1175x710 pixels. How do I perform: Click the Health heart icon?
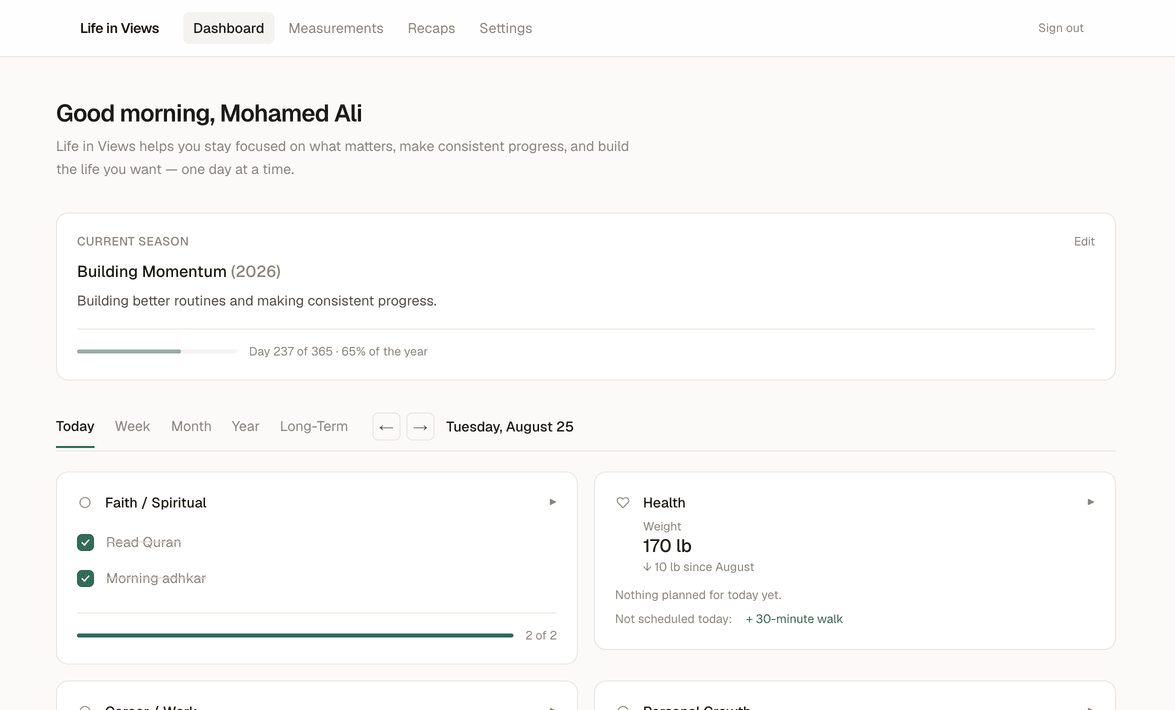click(x=623, y=503)
